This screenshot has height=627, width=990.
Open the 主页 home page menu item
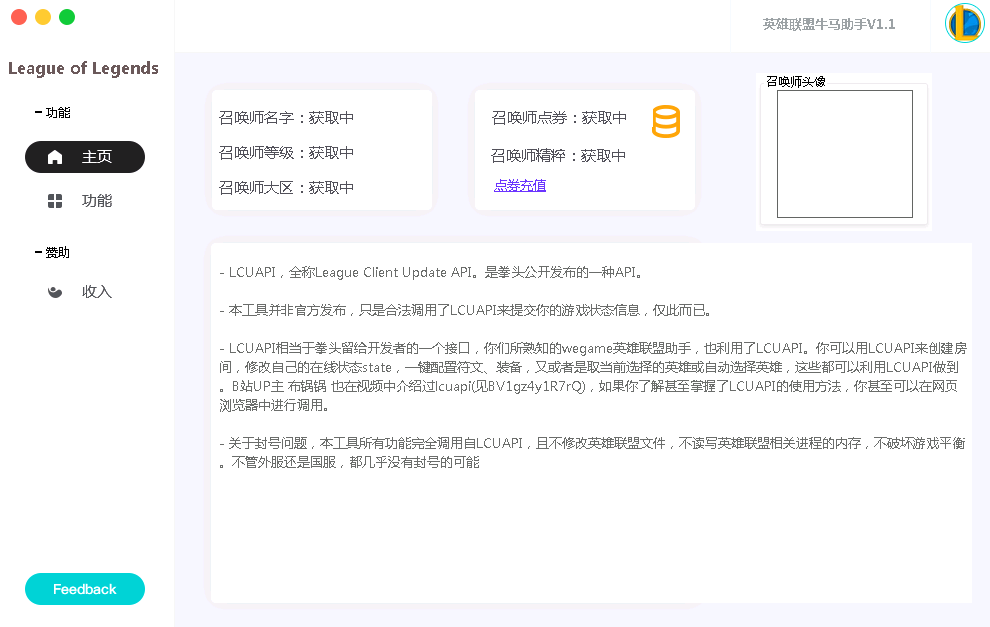85,157
